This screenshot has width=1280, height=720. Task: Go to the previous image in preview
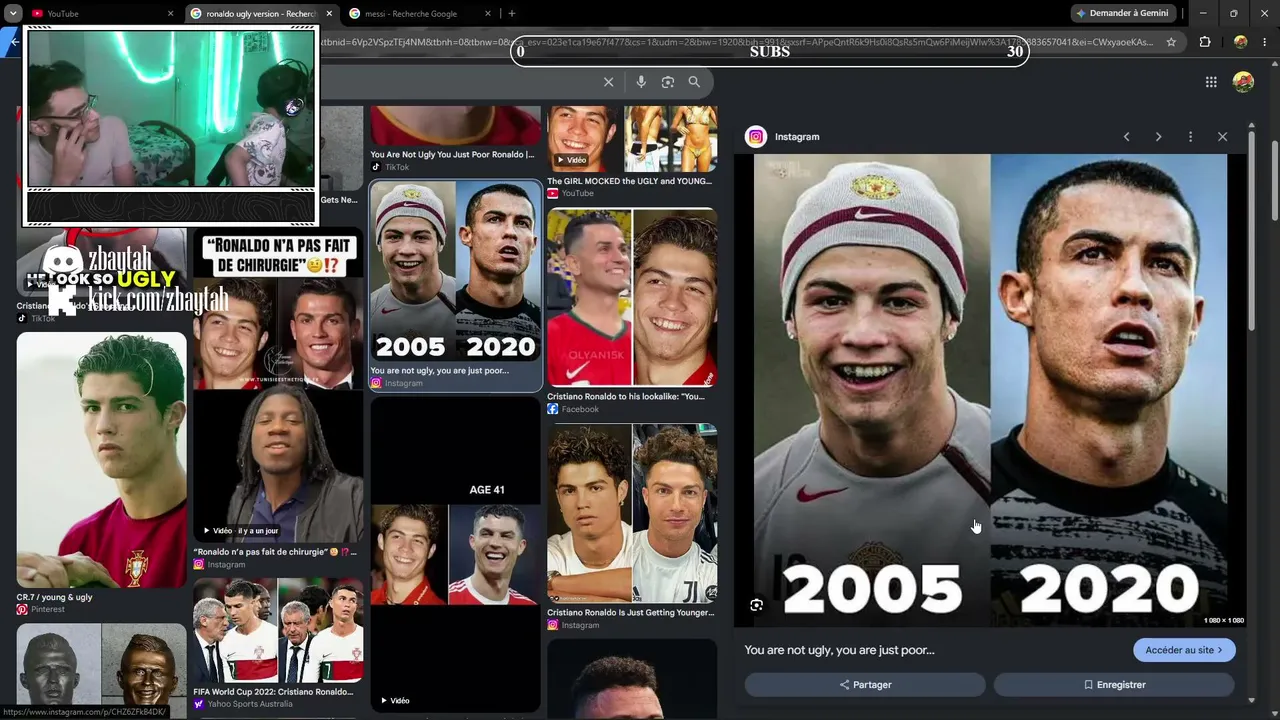click(x=1126, y=137)
